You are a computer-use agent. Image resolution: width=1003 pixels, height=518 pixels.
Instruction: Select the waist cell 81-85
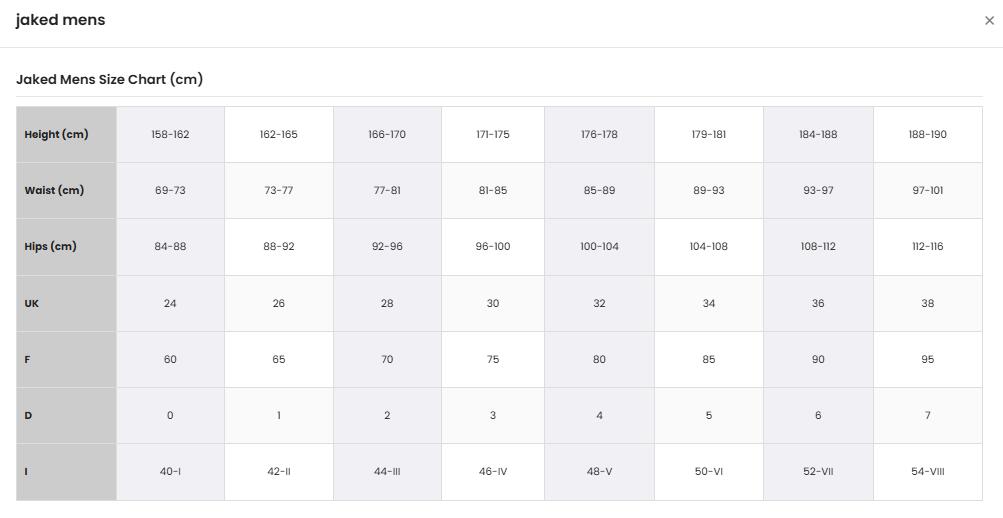click(493, 191)
